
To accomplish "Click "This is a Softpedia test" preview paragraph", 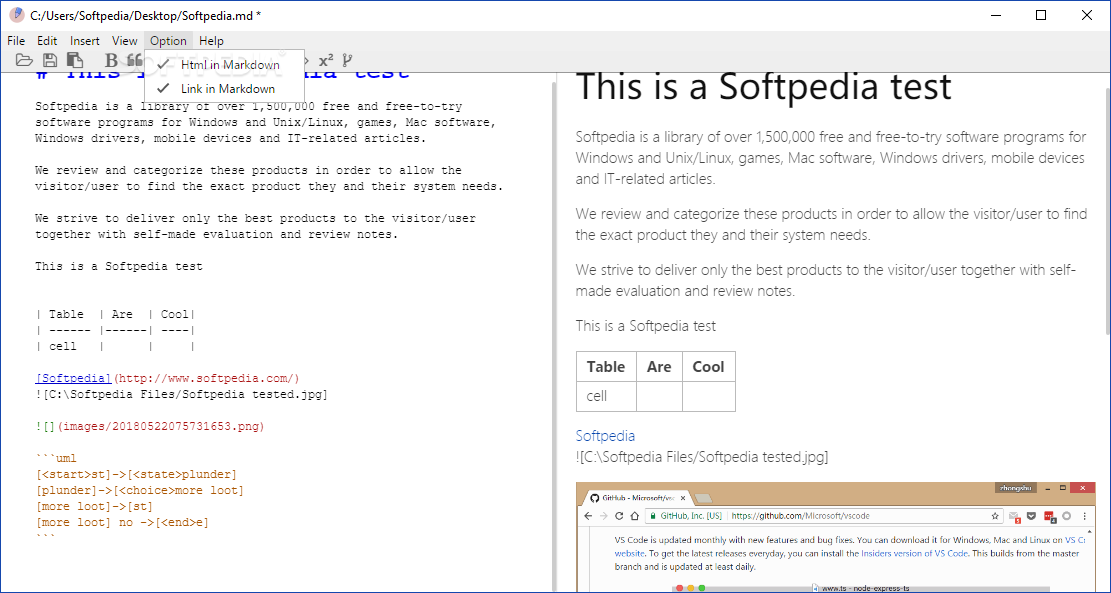I will (645, 326).
